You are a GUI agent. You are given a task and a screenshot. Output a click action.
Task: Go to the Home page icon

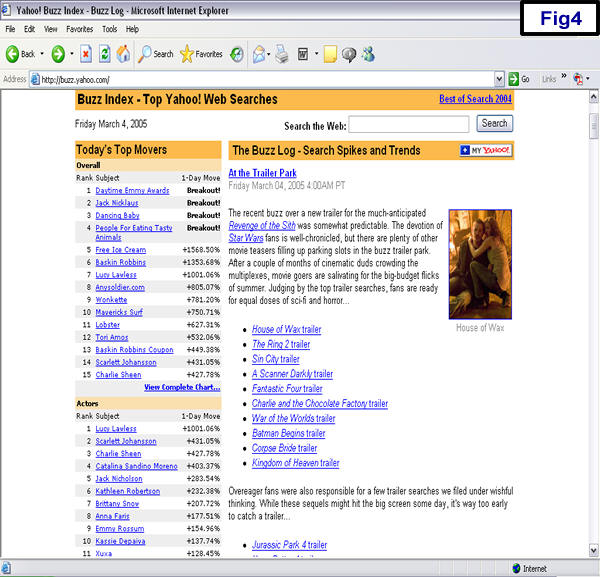click(x=123, y=54)
